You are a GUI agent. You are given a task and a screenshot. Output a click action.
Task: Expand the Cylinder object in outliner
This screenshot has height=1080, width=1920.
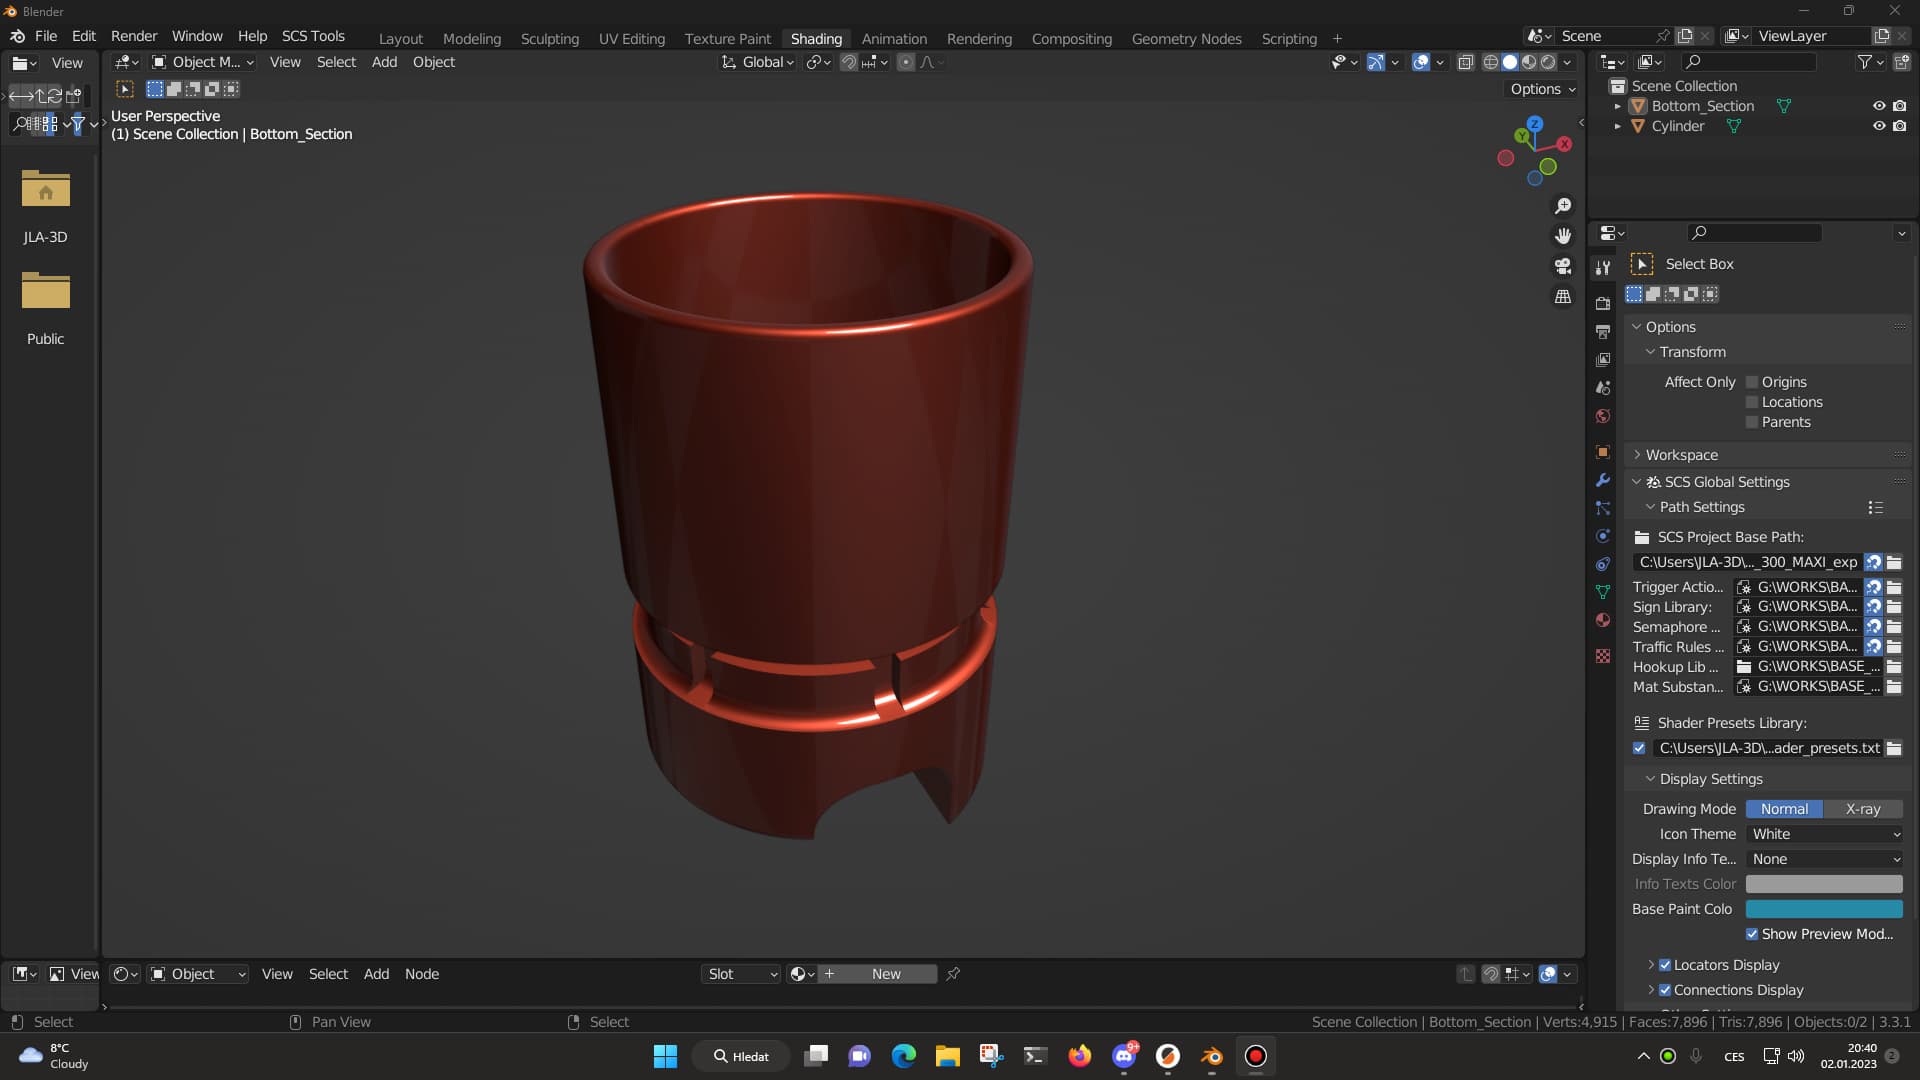pyautogui.click(x=1617, y=126)
